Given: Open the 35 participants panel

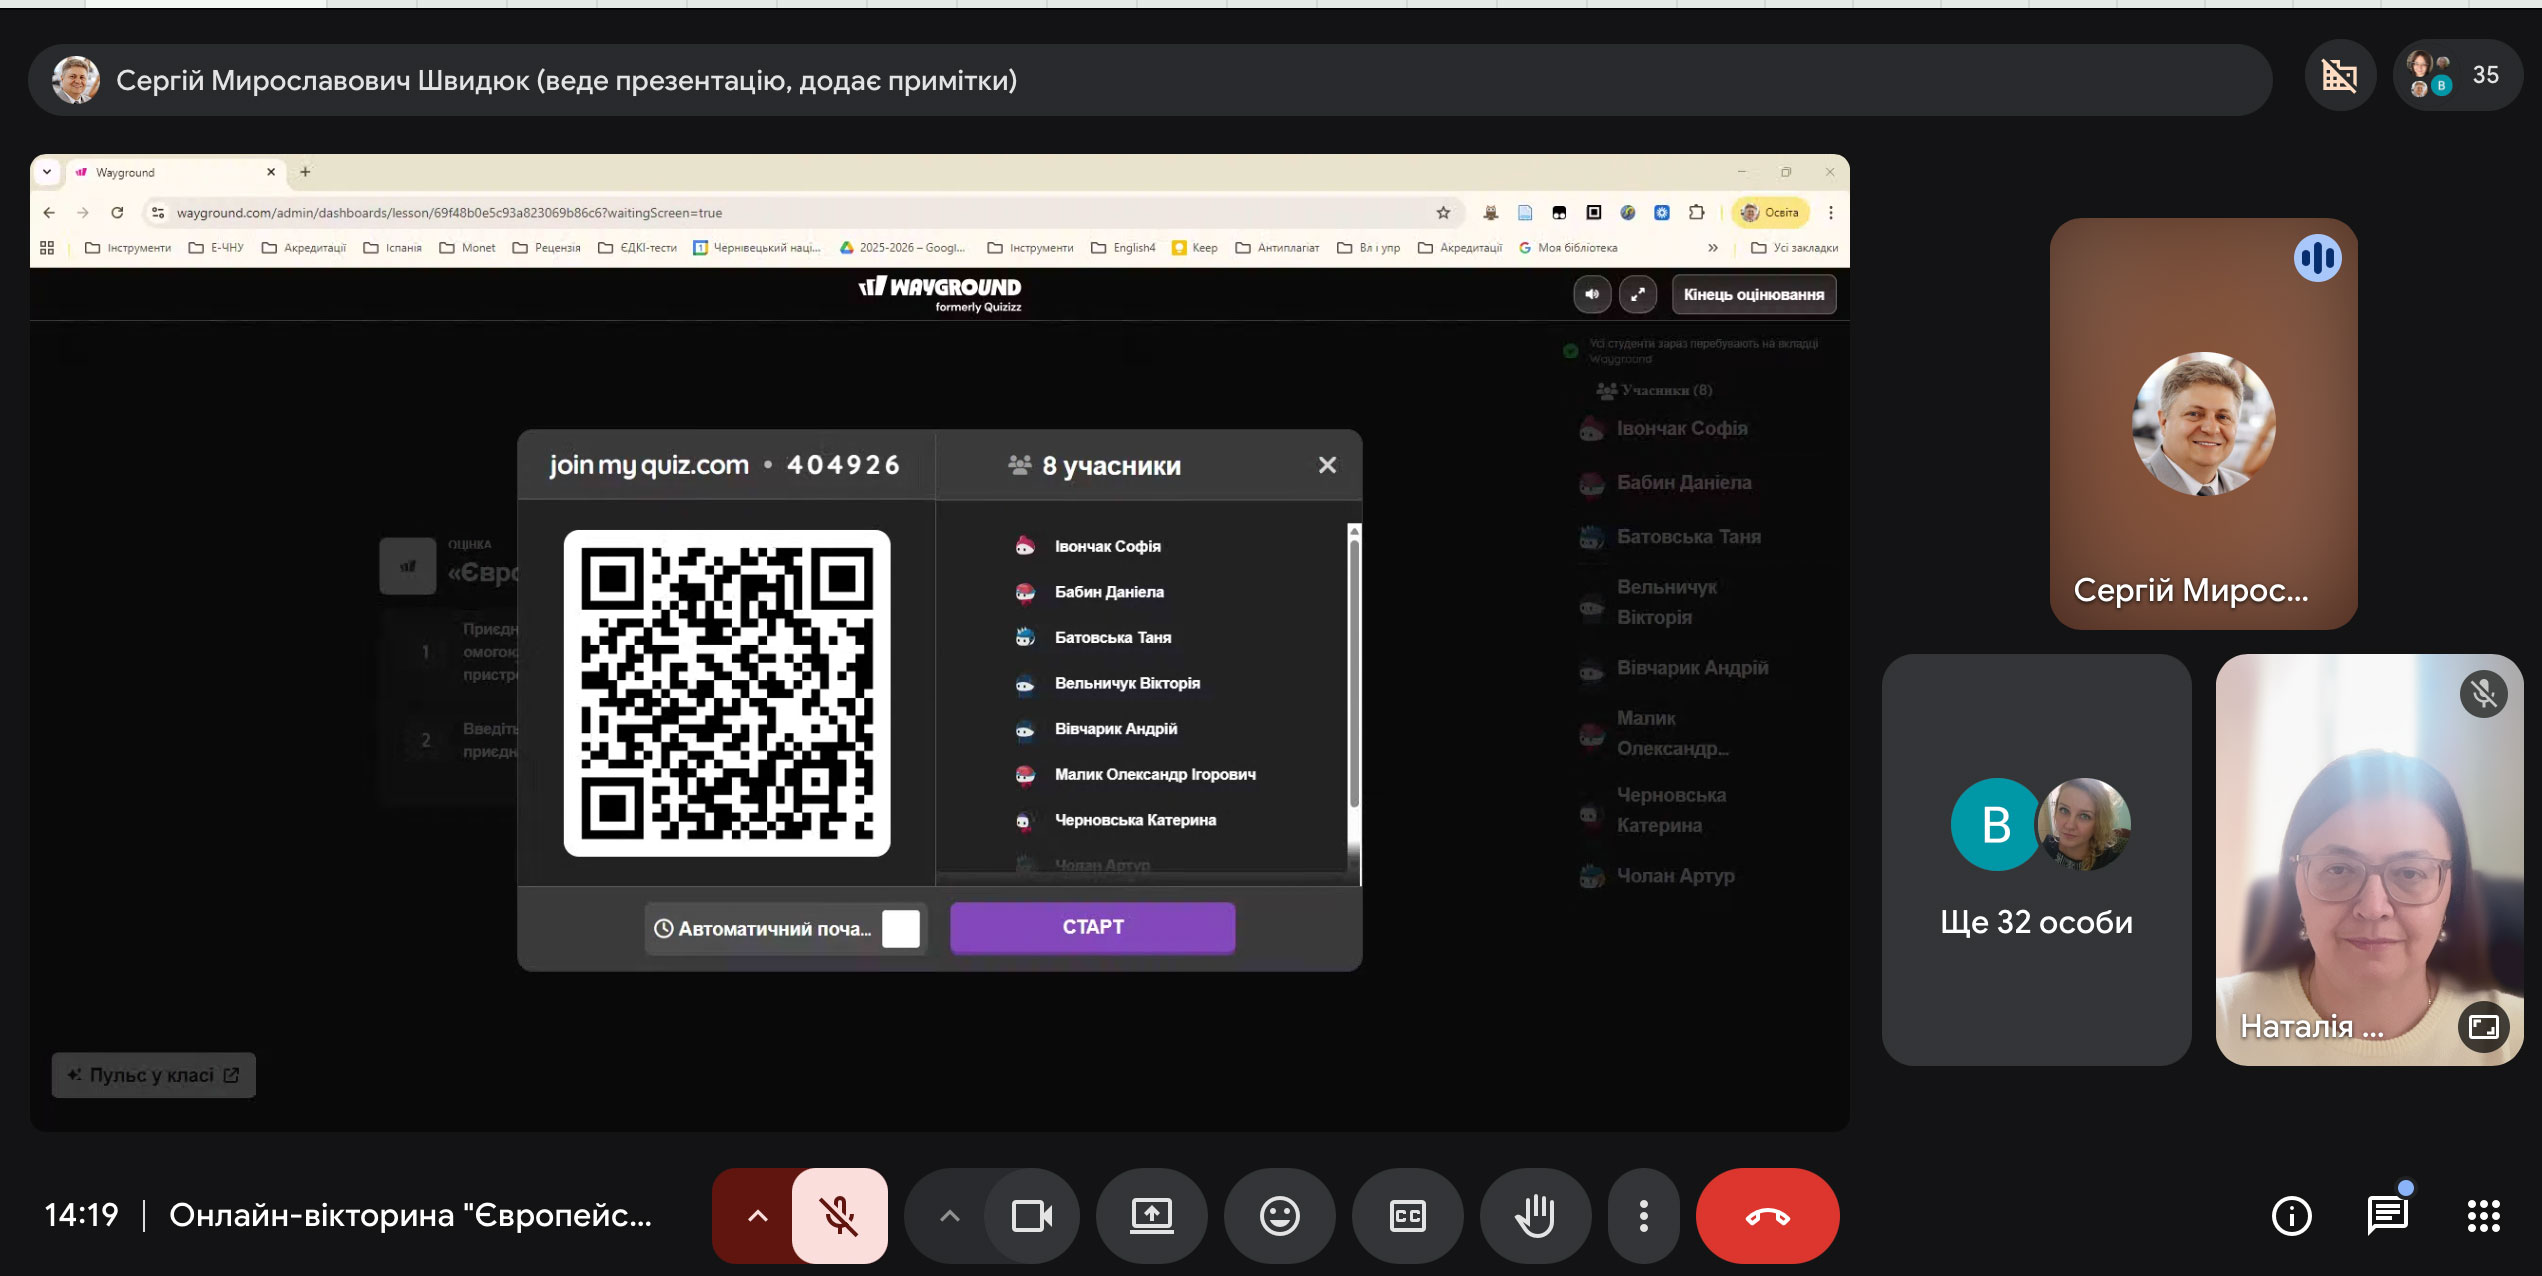Looking at the screenshot, I should pyautogui.click(x=2458, y=76).
